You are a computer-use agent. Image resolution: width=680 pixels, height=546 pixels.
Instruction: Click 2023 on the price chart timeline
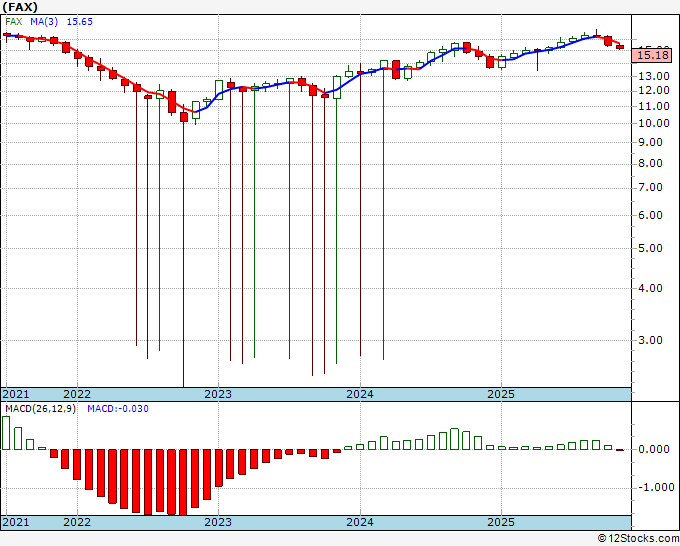[218, 394]
